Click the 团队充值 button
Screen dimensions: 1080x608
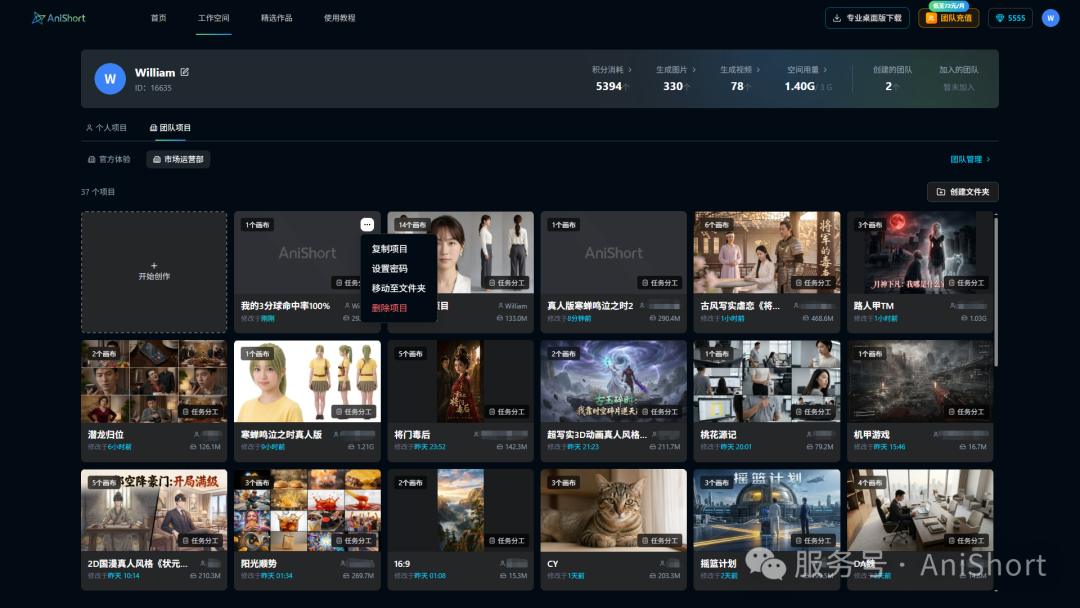tap(948, 18)
